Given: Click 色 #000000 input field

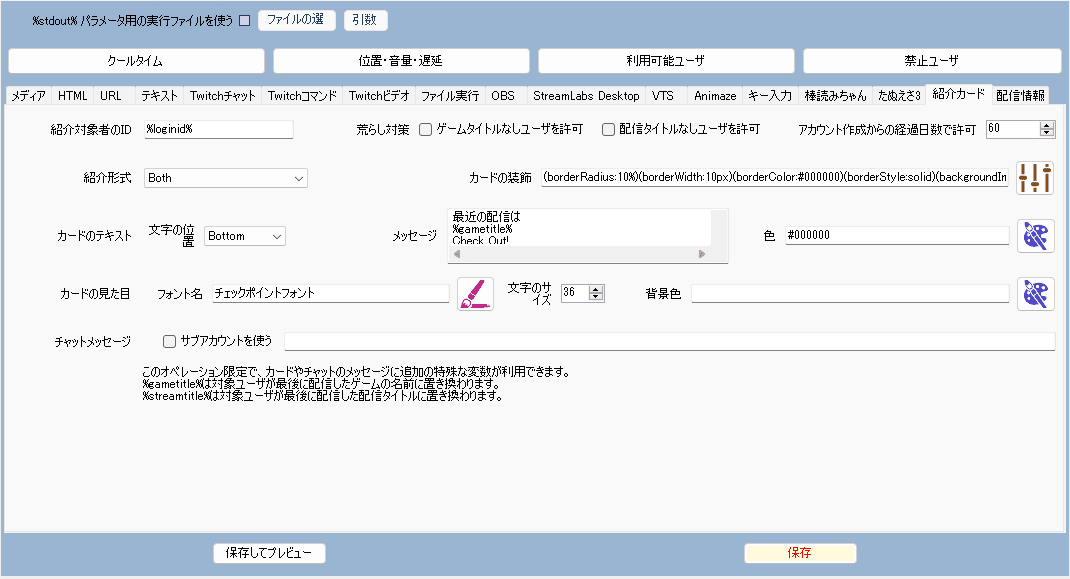Looking at the screenshot, I should coord(897,236).
